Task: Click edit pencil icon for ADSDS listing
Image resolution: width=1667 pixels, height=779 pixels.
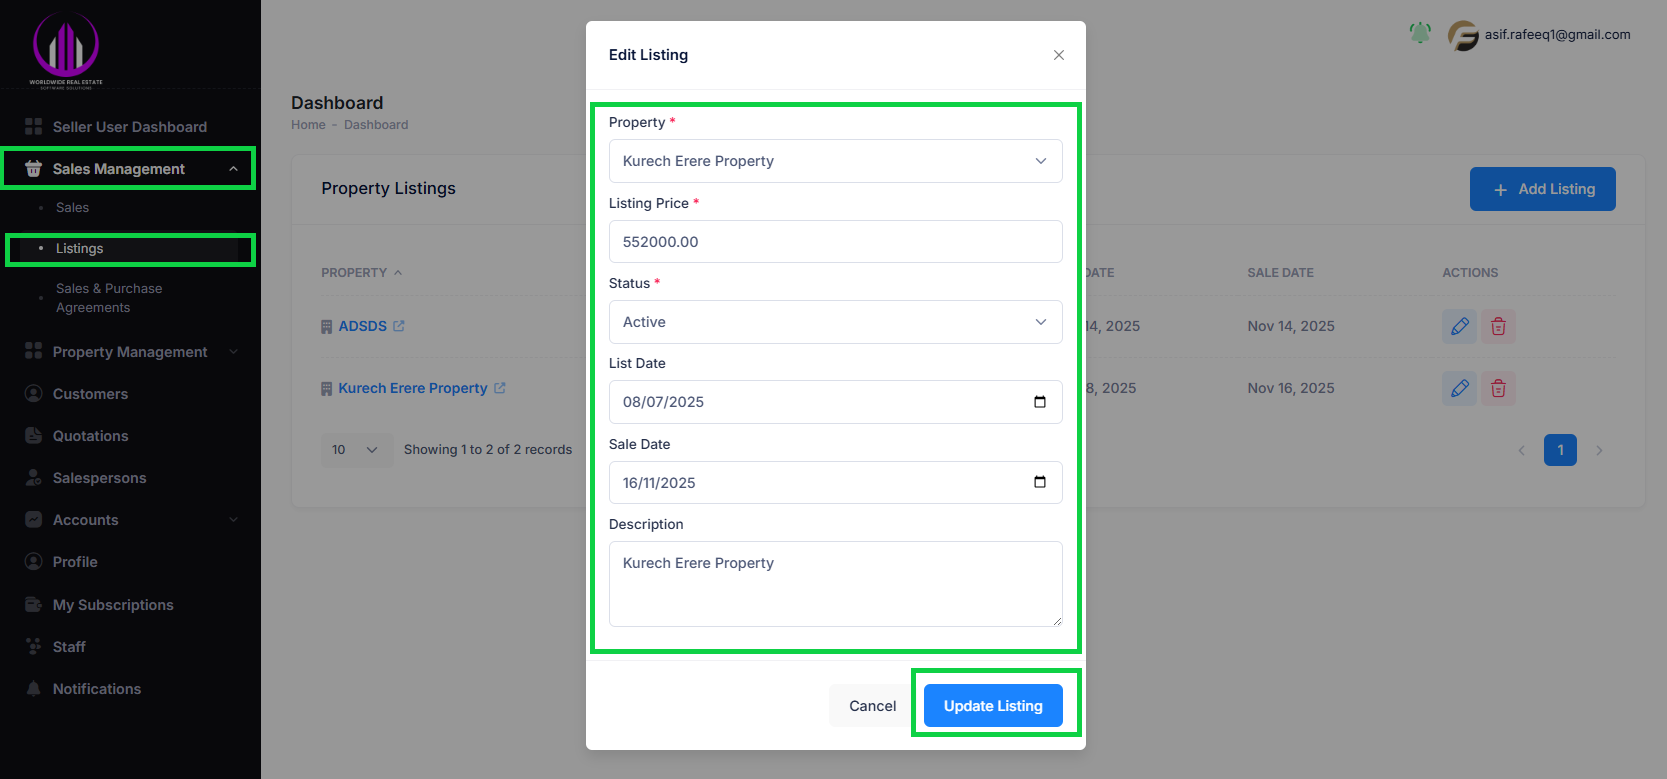Action: (x=1459, y=326)
